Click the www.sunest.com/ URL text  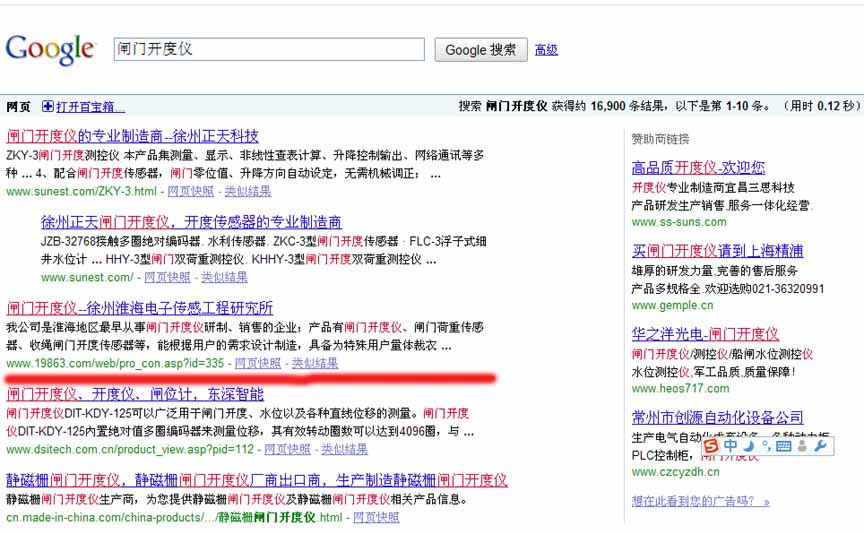click(87, 277)
